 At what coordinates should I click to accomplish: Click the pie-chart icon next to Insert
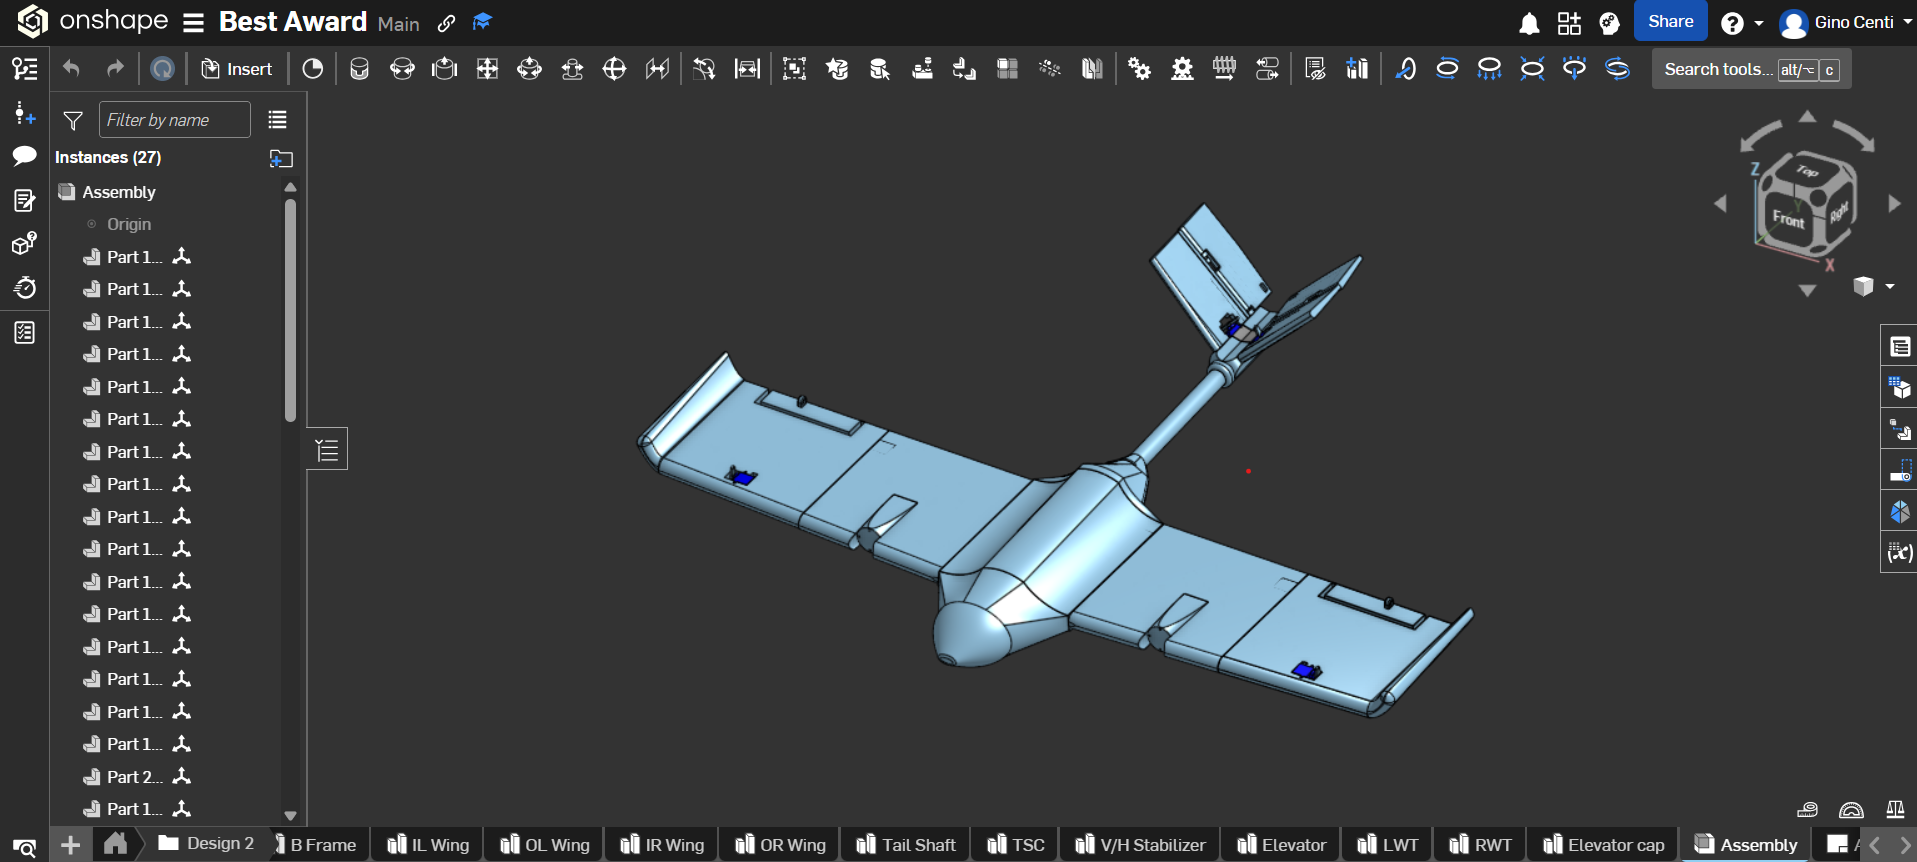pos(313,69)
